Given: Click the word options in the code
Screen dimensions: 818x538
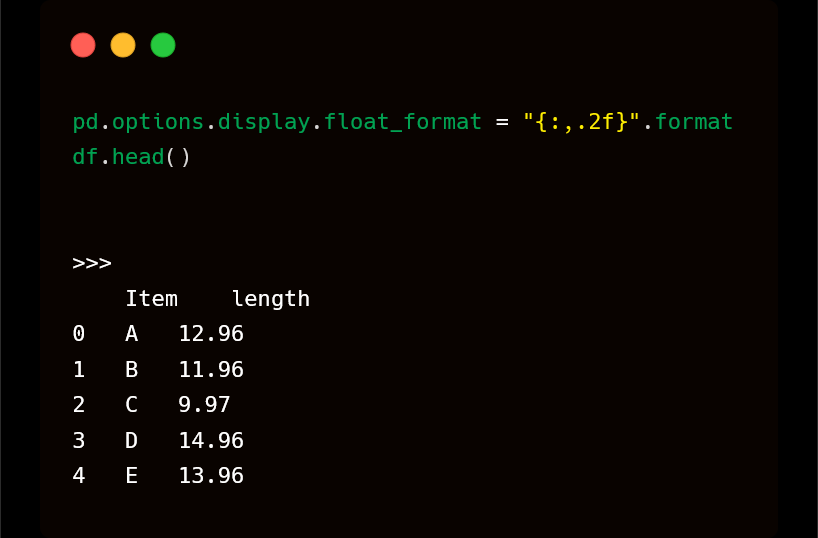Looking at the screenshot, I should (158, 122).
